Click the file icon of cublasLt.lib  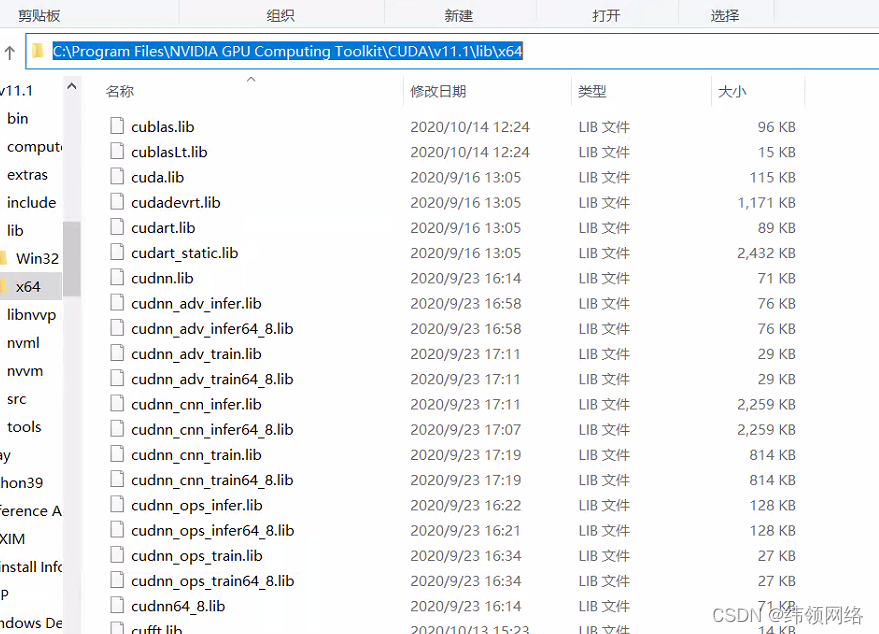coord(117,151)
